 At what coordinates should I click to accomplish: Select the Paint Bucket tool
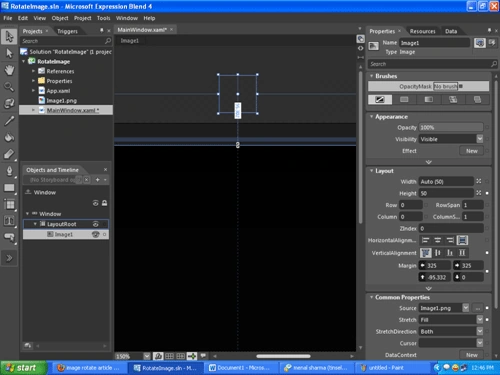click(9, 137)
